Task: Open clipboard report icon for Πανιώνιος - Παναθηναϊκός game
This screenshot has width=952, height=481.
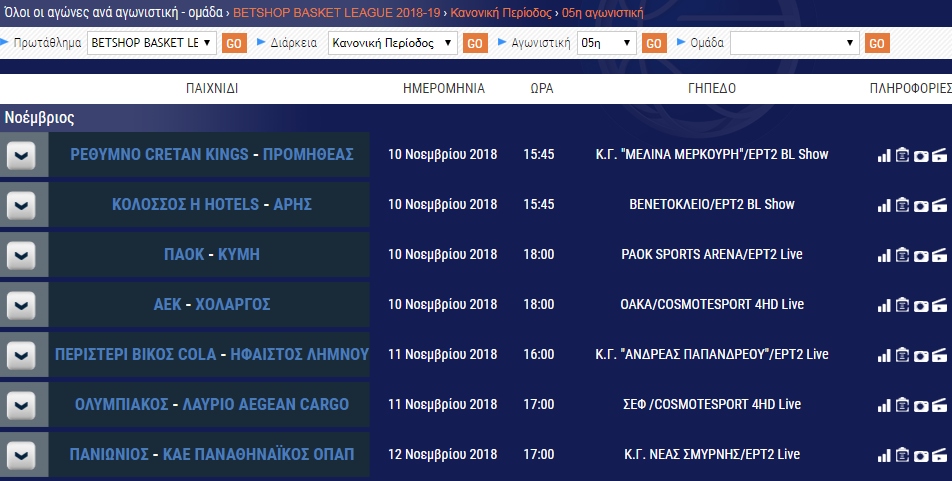Action: (x=902, y=455)
